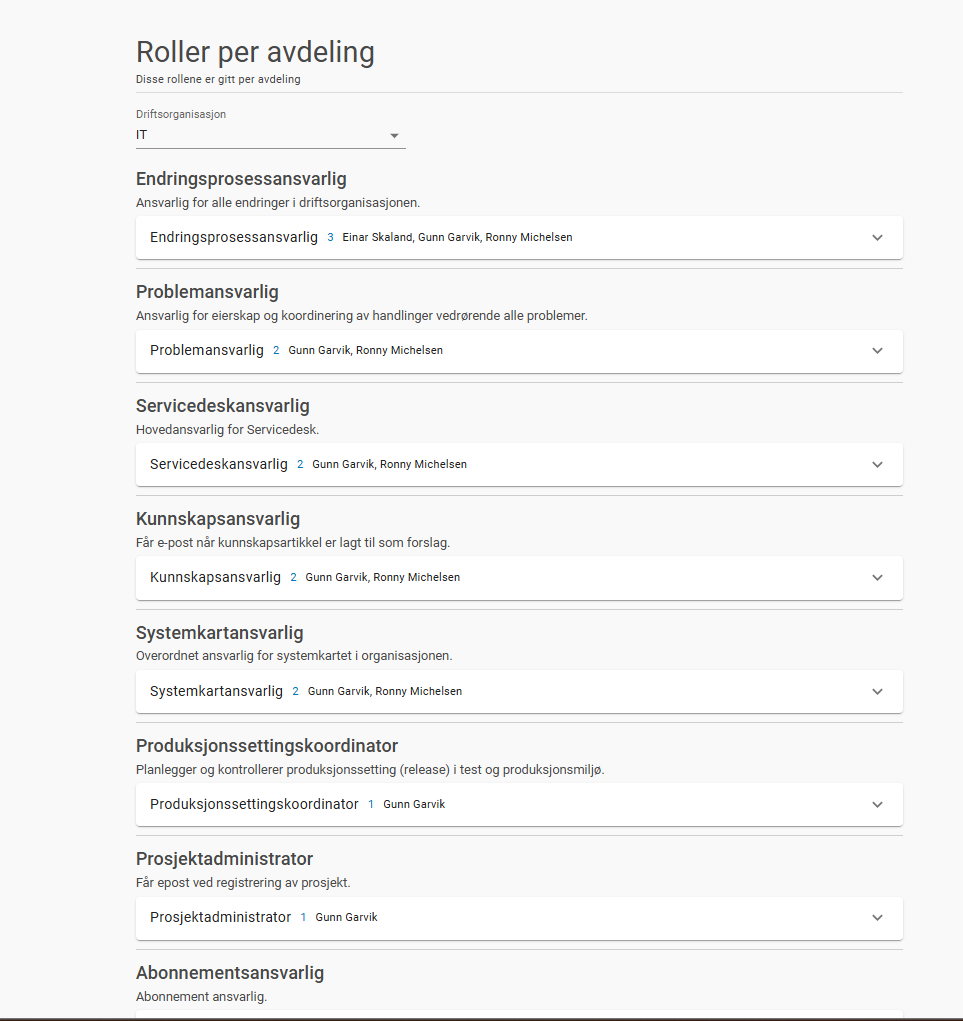This screenshot has width=963, height=1021.
Task: Click the Produksjonssettingskoordinator row chevron icon
Action: pos(877,805)
